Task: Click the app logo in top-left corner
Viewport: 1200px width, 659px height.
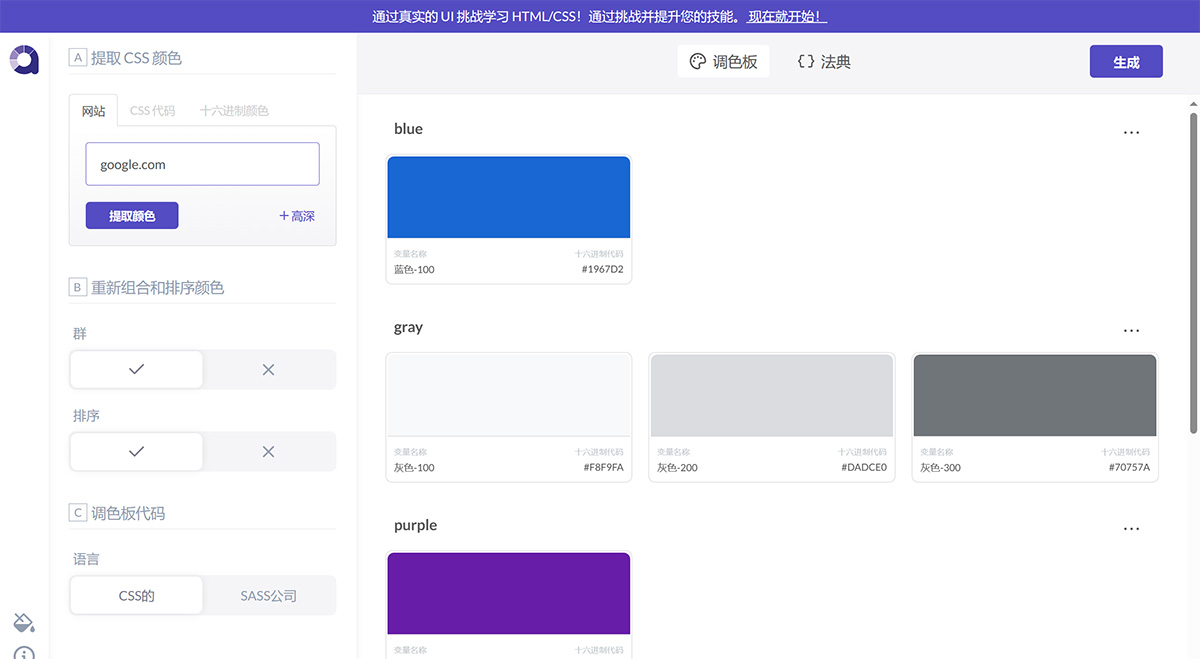Action: point(22,59)
